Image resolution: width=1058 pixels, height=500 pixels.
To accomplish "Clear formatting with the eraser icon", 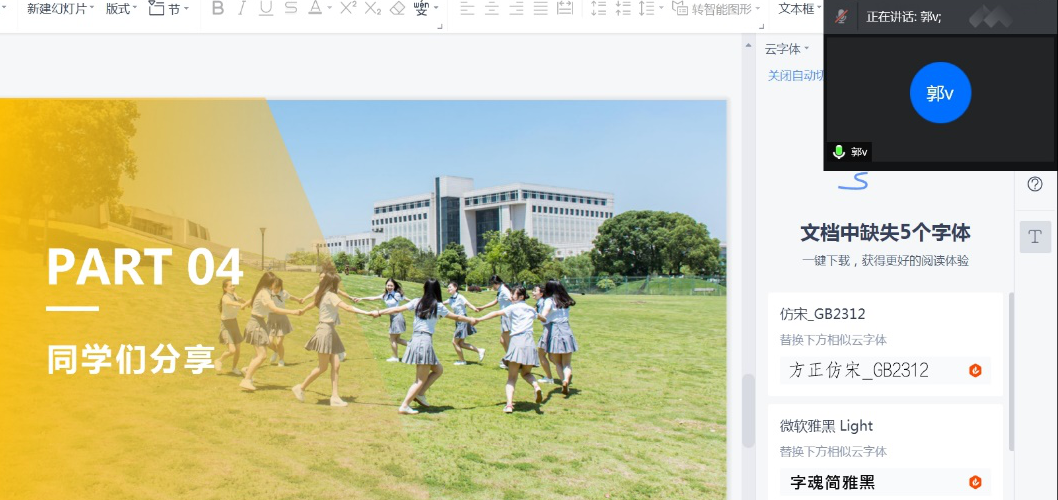I will point(397,9).
